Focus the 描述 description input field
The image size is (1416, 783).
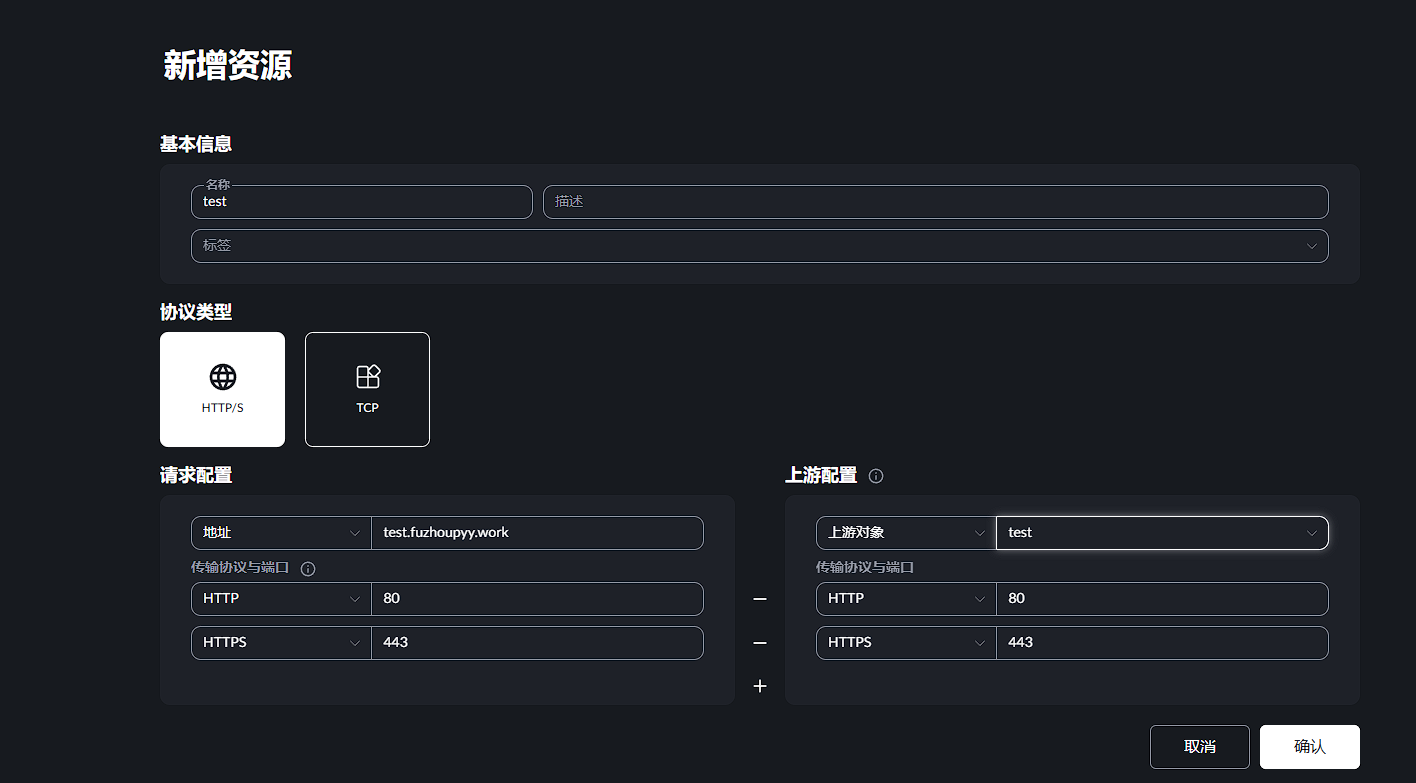(x=935, y=202)
